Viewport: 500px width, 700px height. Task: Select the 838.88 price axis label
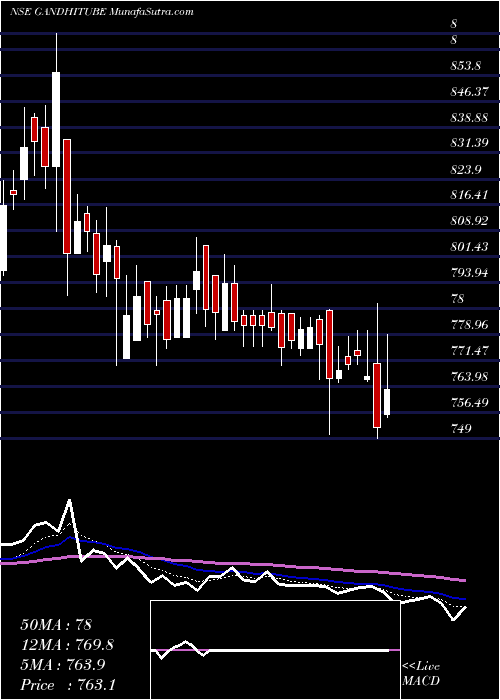[x=469, y=117]
